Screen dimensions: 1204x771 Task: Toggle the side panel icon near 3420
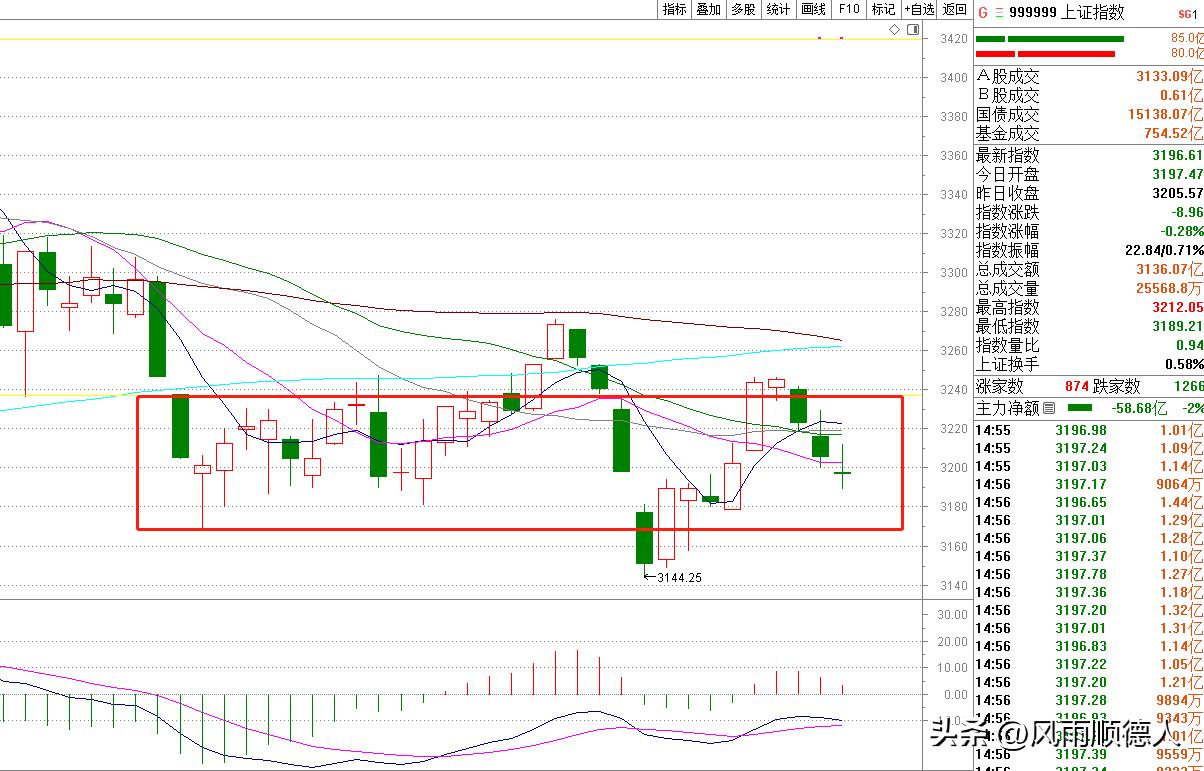(x=911, y=31)
